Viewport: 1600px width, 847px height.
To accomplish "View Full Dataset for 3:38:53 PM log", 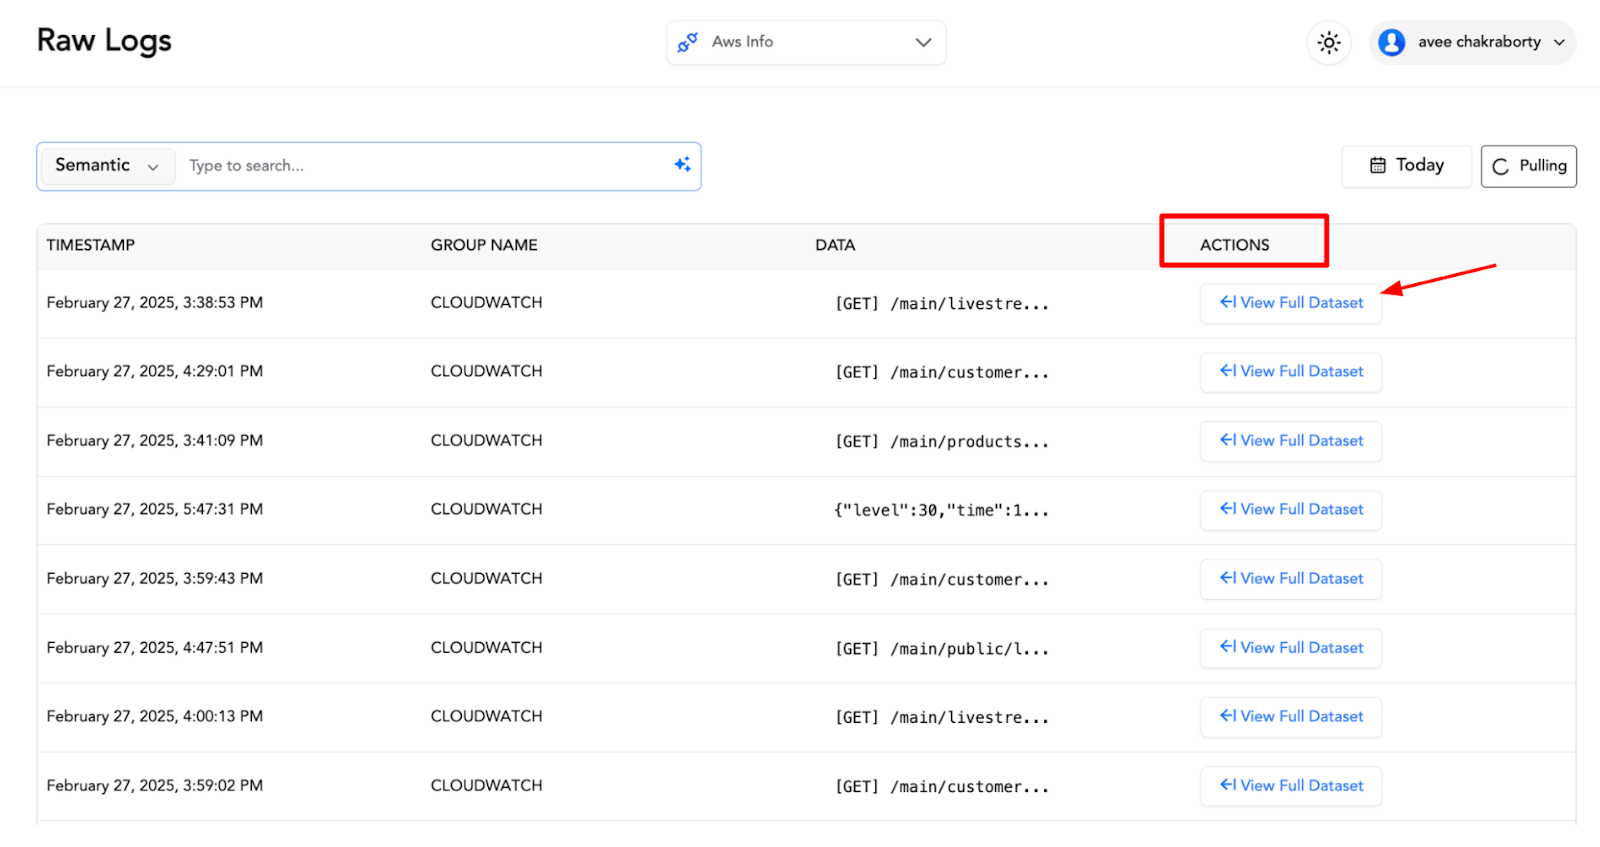I will coord(1291,303).
